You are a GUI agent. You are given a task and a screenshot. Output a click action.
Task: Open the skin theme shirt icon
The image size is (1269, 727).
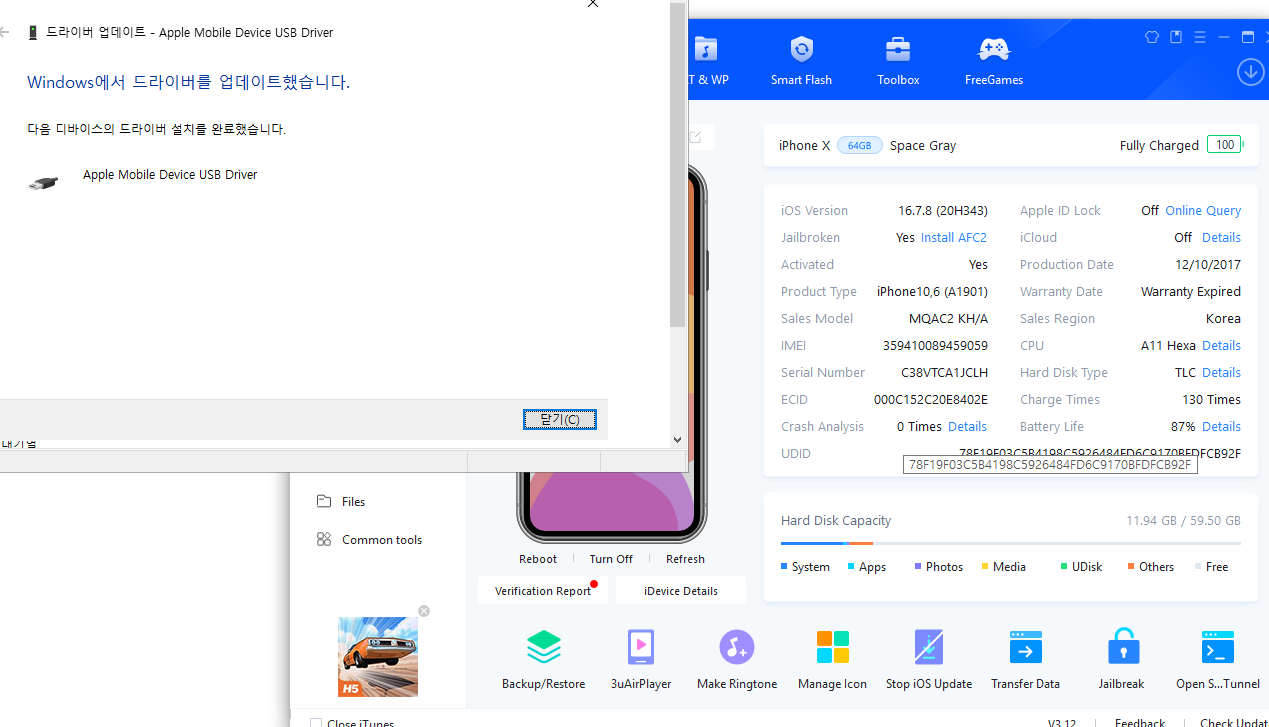(1151, 37)
